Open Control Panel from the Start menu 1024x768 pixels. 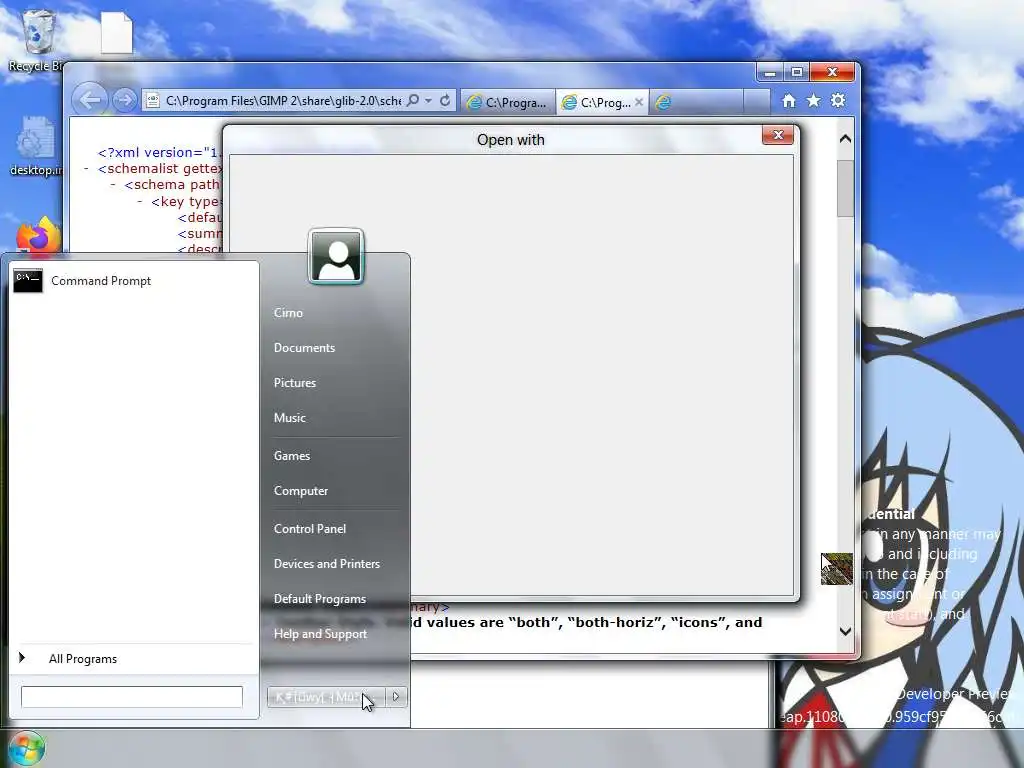(310, 529)
